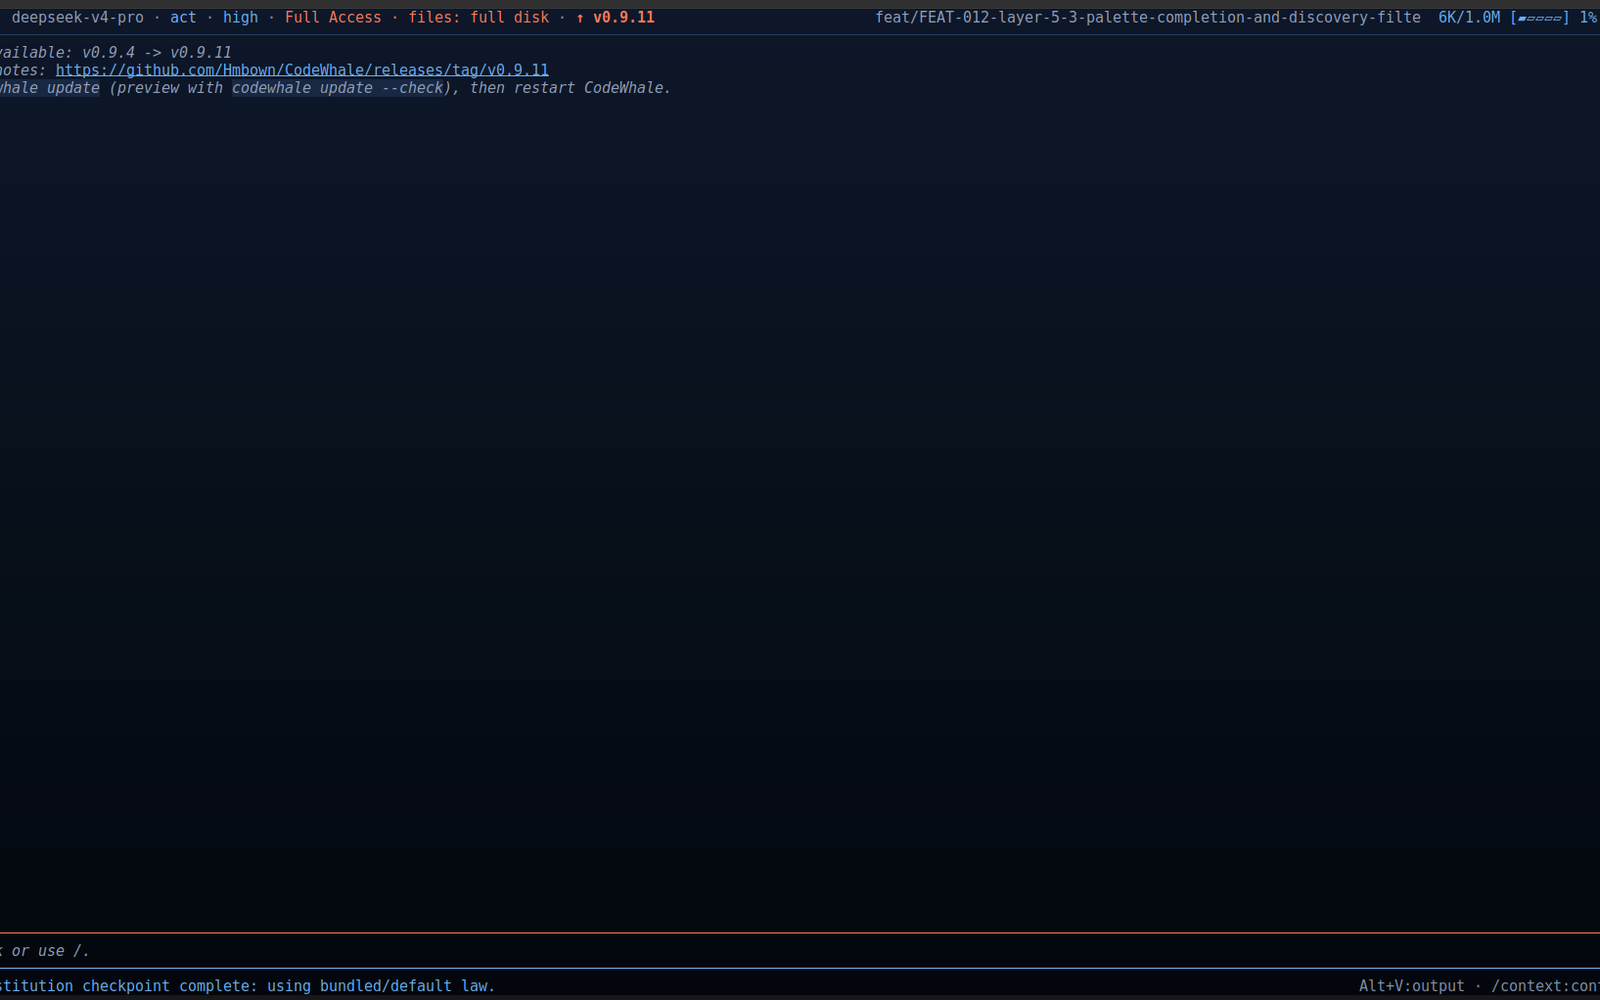
Task: Click the v0.9.11 update-available indicator
Action: click(x=615, y=18)
